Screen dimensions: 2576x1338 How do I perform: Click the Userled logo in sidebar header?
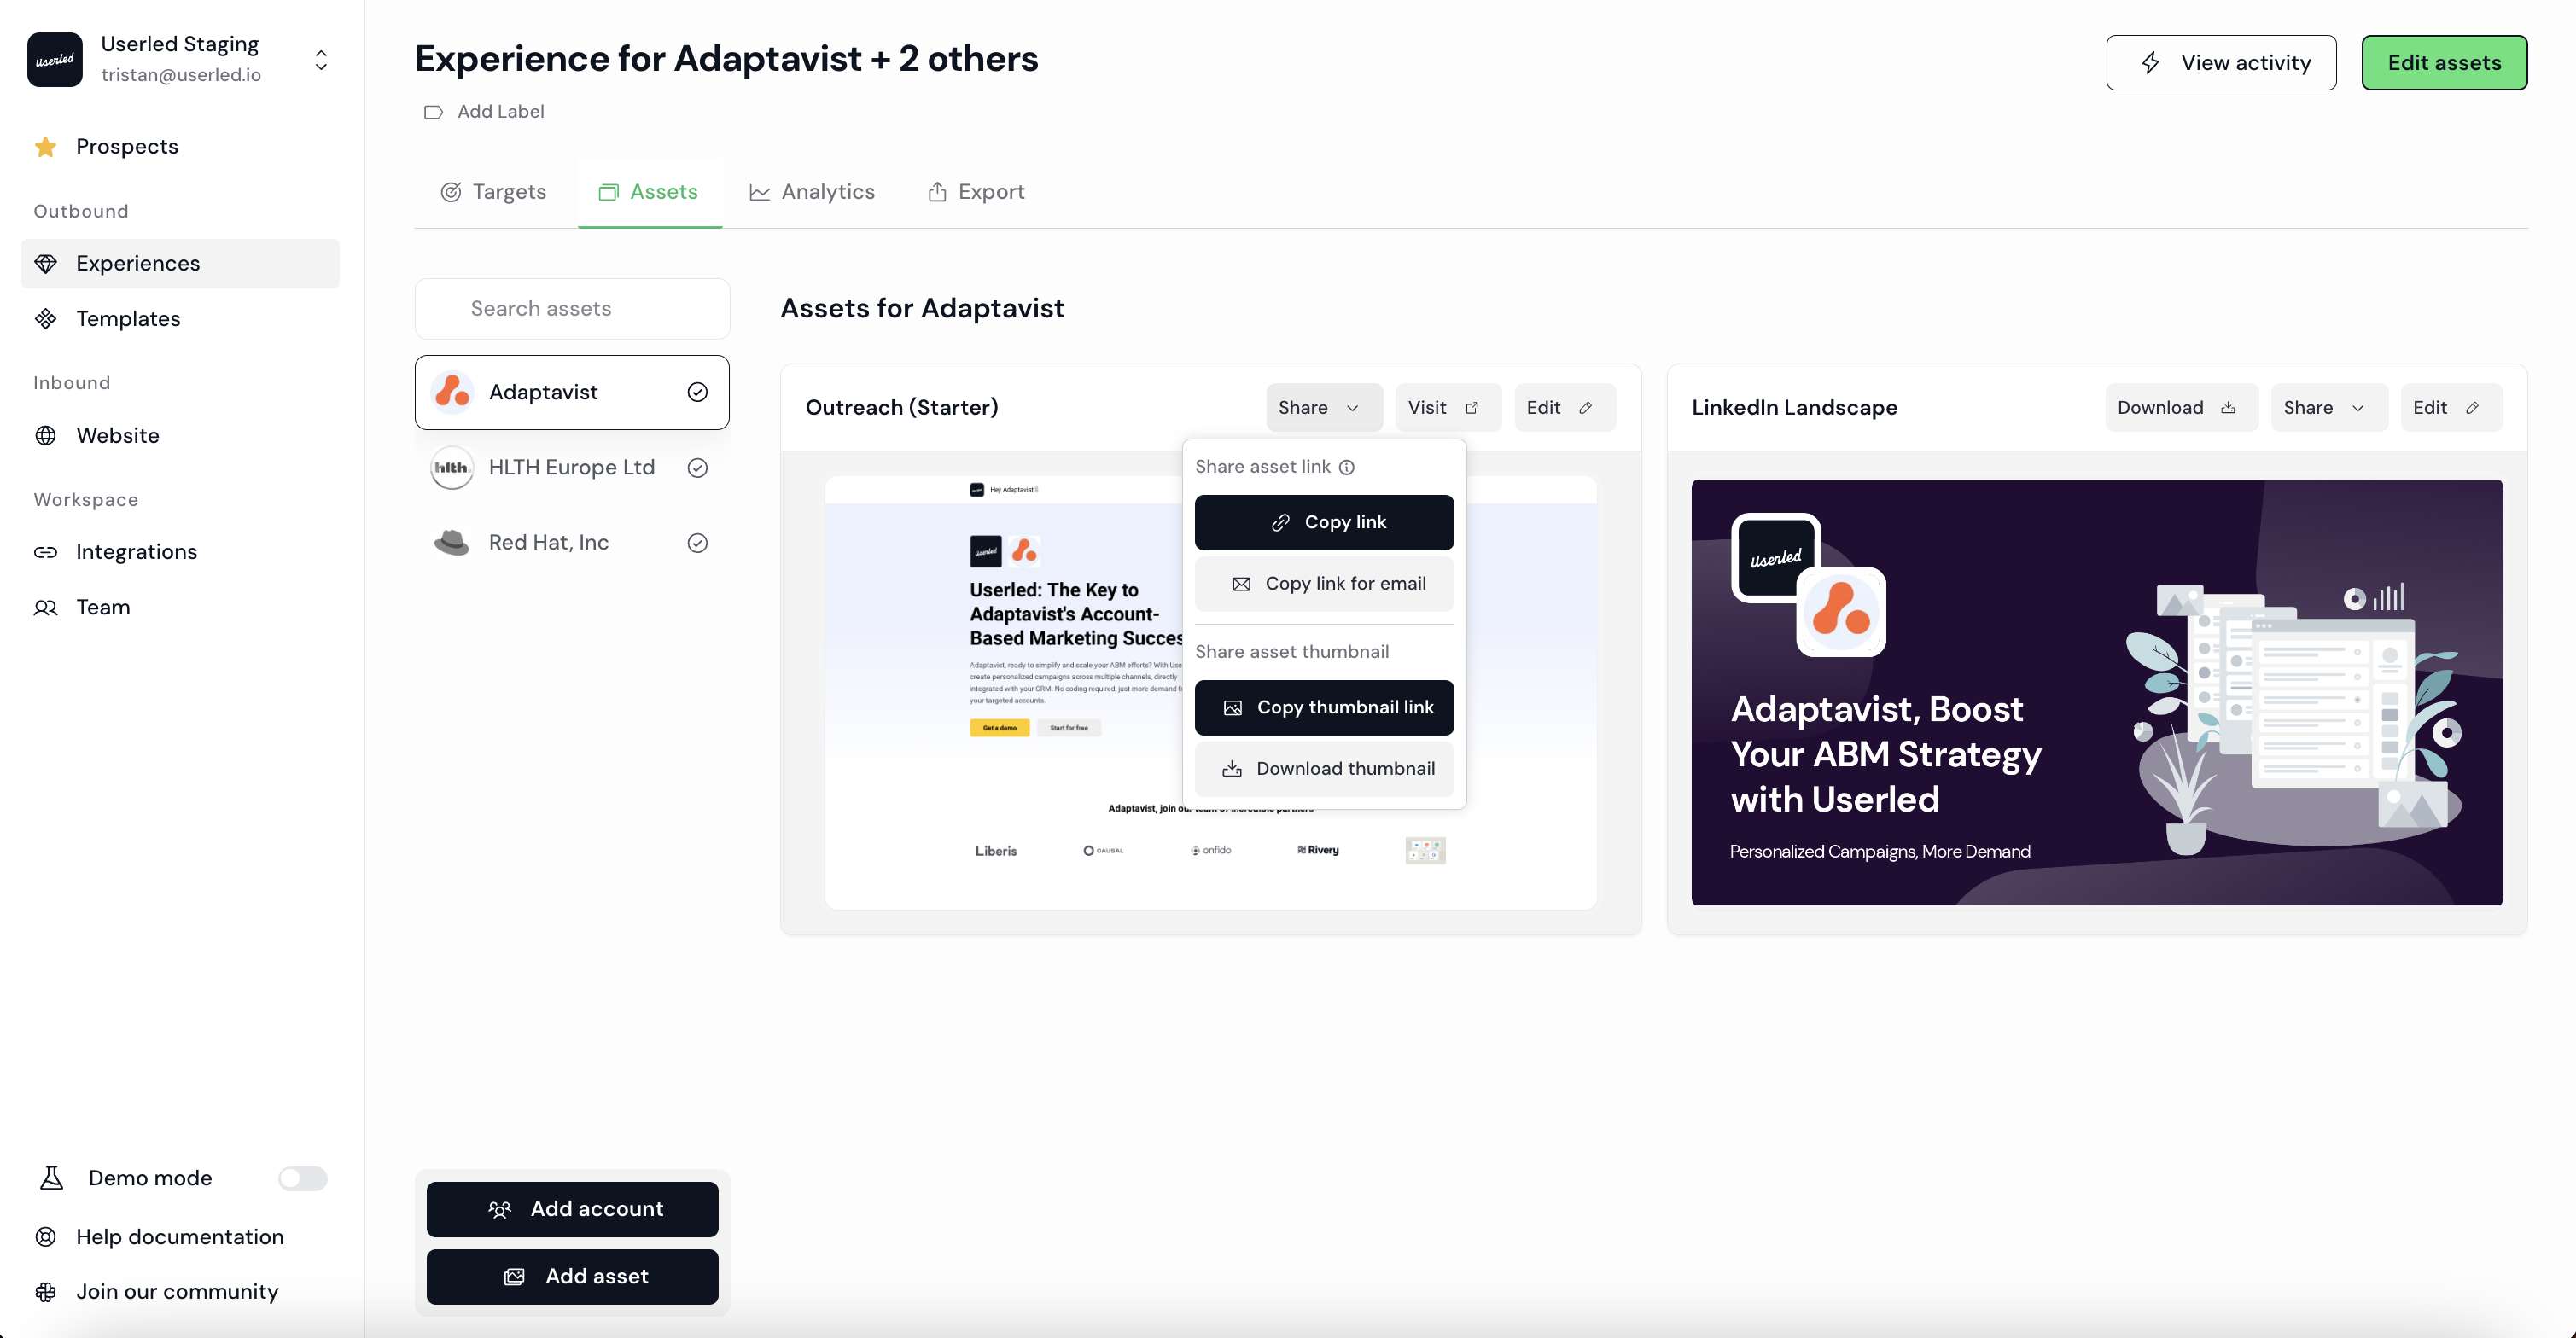(55, 60)
